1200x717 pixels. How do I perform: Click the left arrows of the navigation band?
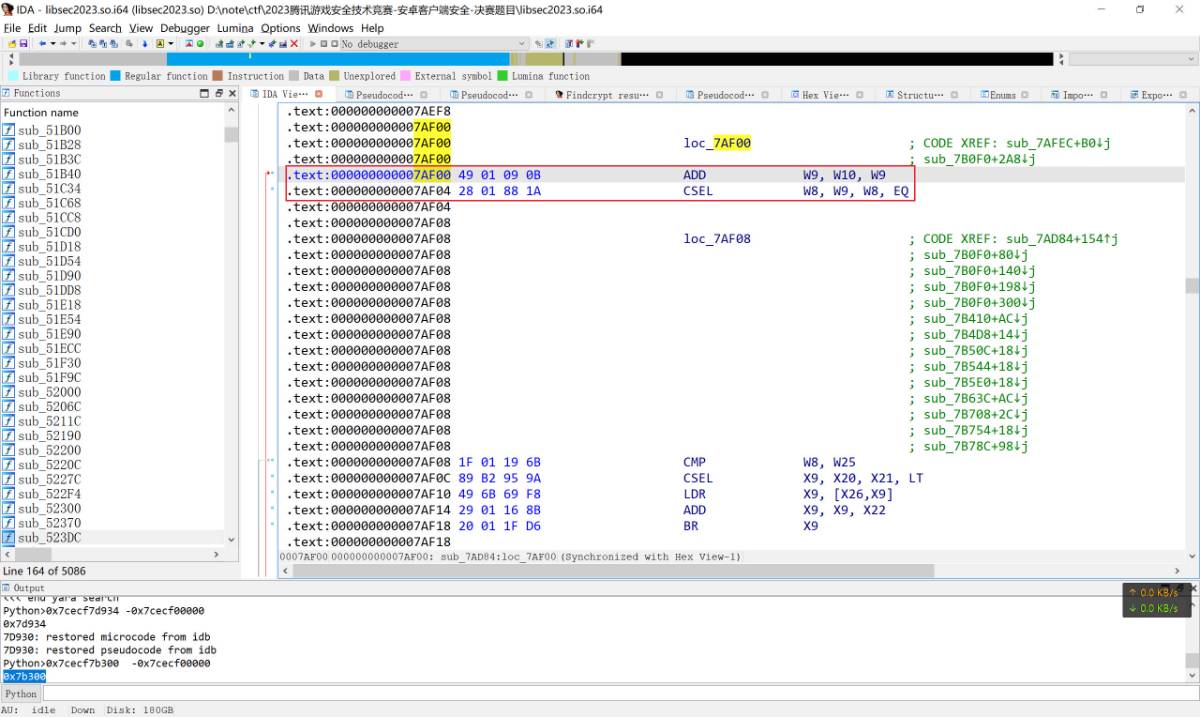10,59
